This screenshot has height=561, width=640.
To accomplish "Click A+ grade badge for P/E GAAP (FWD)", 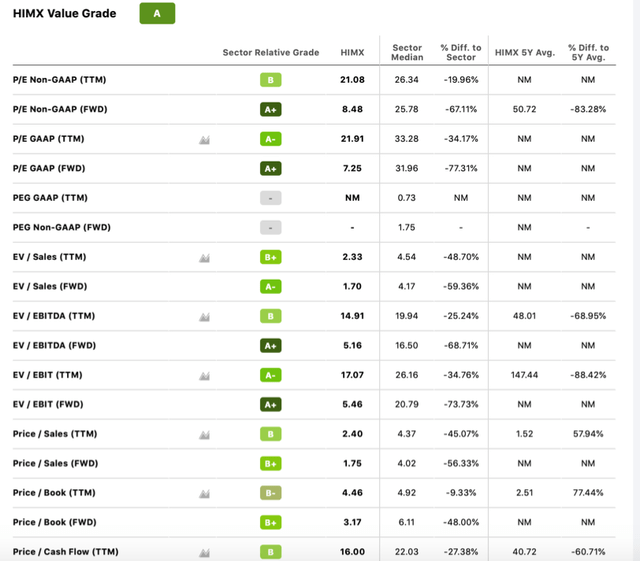I will 271,169.
